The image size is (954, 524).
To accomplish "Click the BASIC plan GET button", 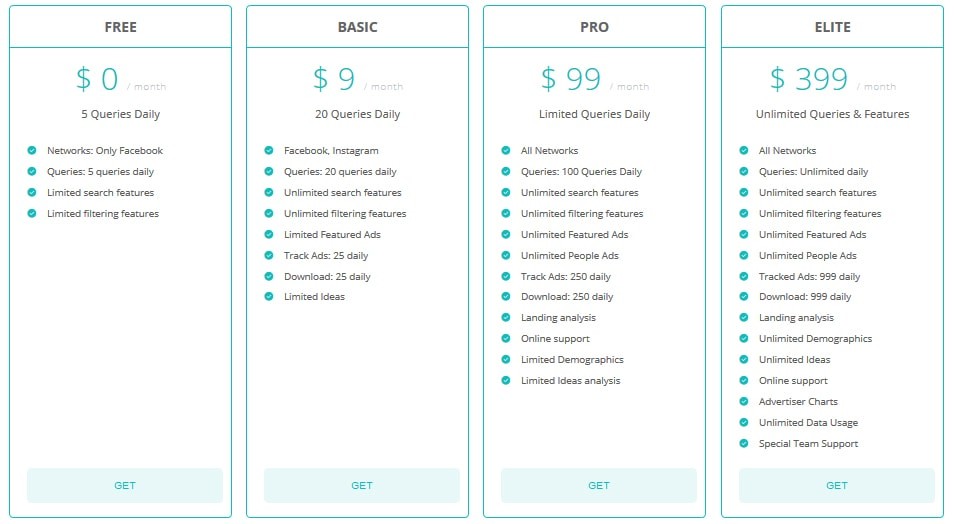I will coord(361,485).
